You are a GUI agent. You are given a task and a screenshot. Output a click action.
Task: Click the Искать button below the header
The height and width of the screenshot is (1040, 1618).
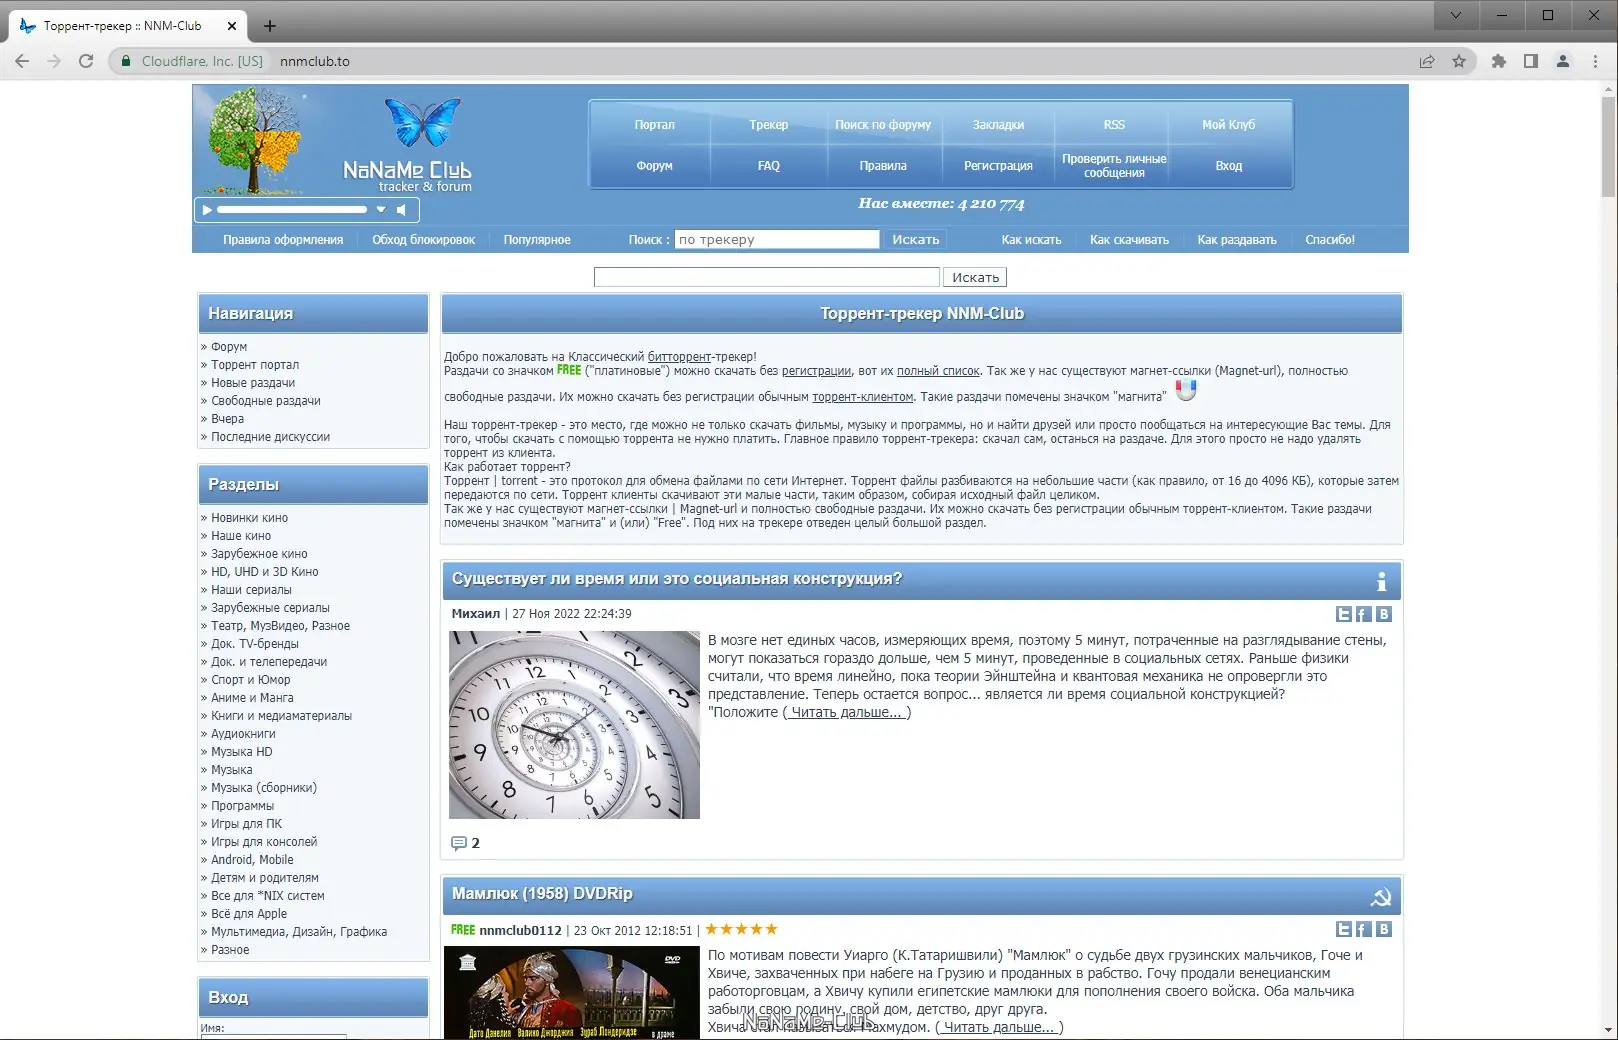point(975,277)
